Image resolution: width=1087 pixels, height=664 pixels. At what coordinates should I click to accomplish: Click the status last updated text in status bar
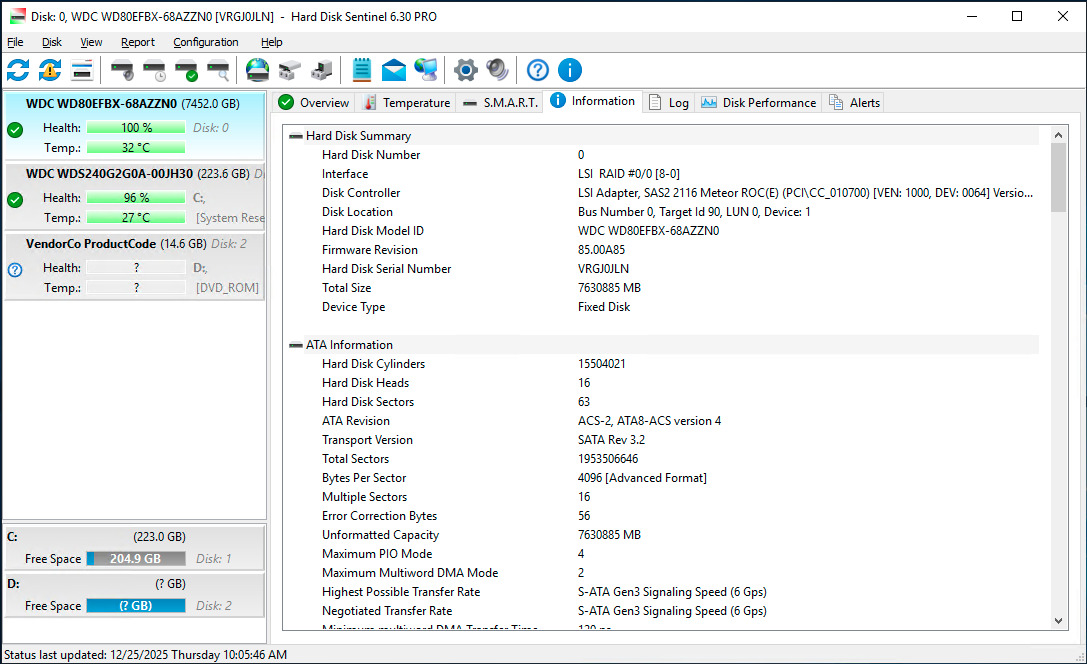tap(145, 654)
